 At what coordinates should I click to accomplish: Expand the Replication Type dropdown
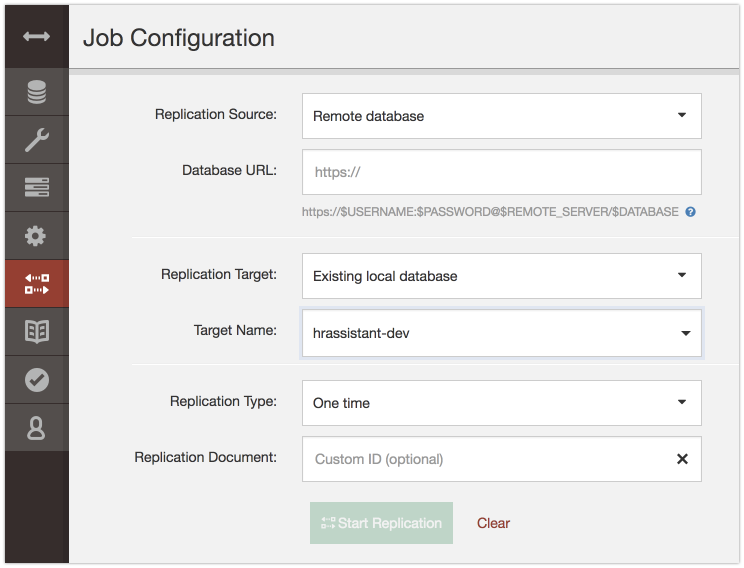pyautogui.click(x=502, y=403)
